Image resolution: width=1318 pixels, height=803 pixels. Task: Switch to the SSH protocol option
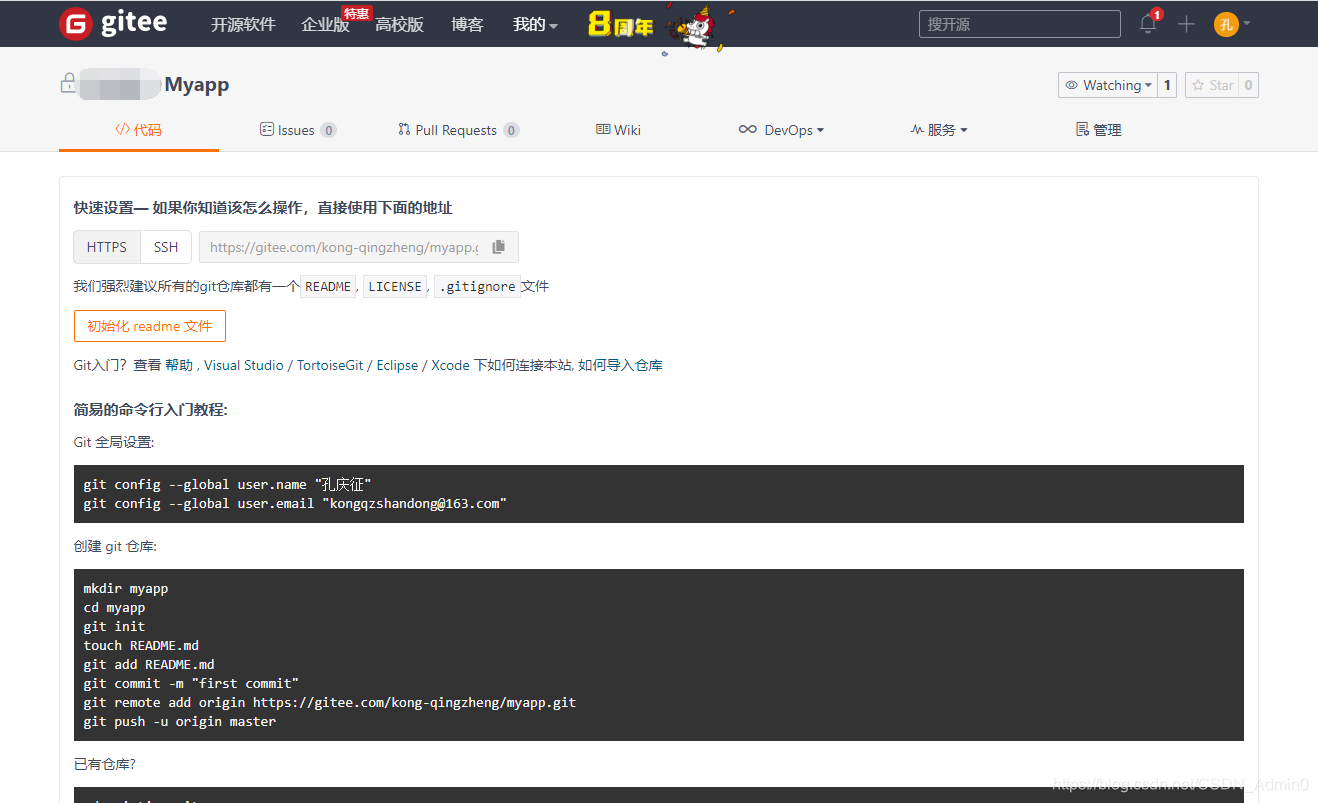tap(165, 246)
